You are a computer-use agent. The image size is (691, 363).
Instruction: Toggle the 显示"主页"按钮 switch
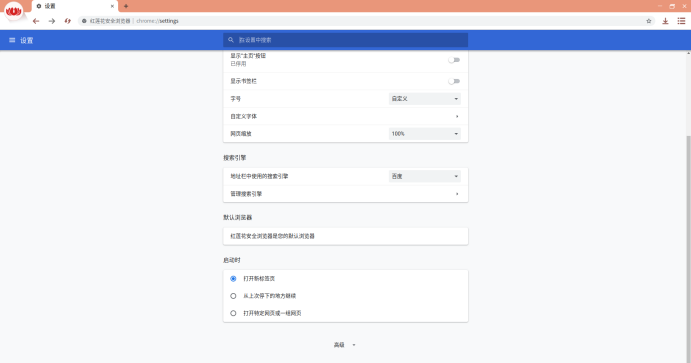click(x=454, y=60)
